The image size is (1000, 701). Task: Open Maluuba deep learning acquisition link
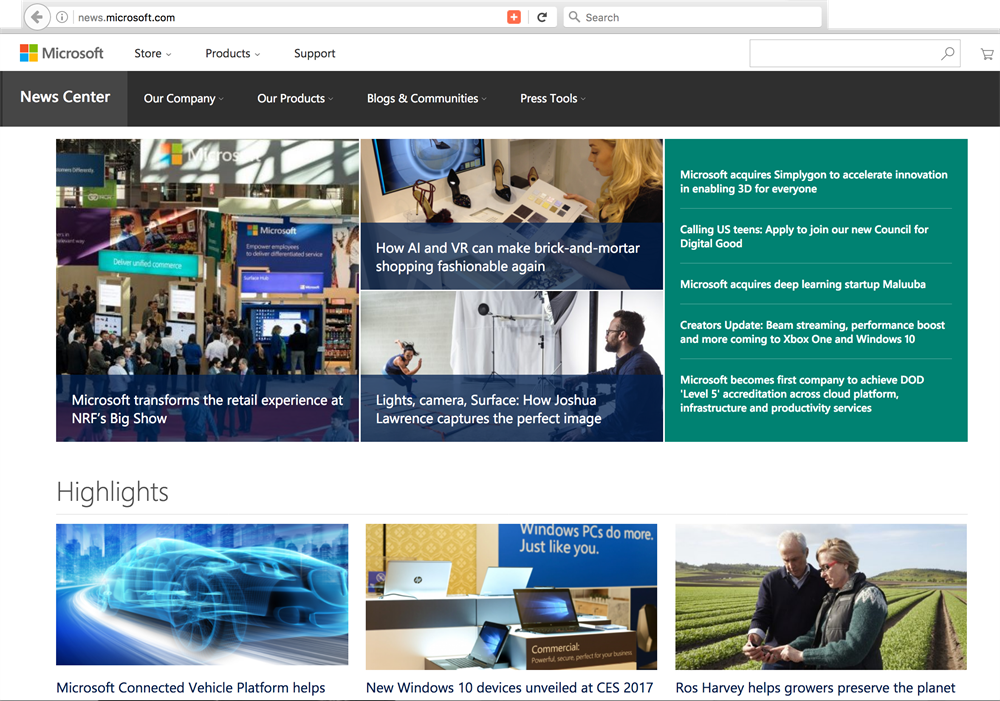pyautogui.click(x=802, y=284)
